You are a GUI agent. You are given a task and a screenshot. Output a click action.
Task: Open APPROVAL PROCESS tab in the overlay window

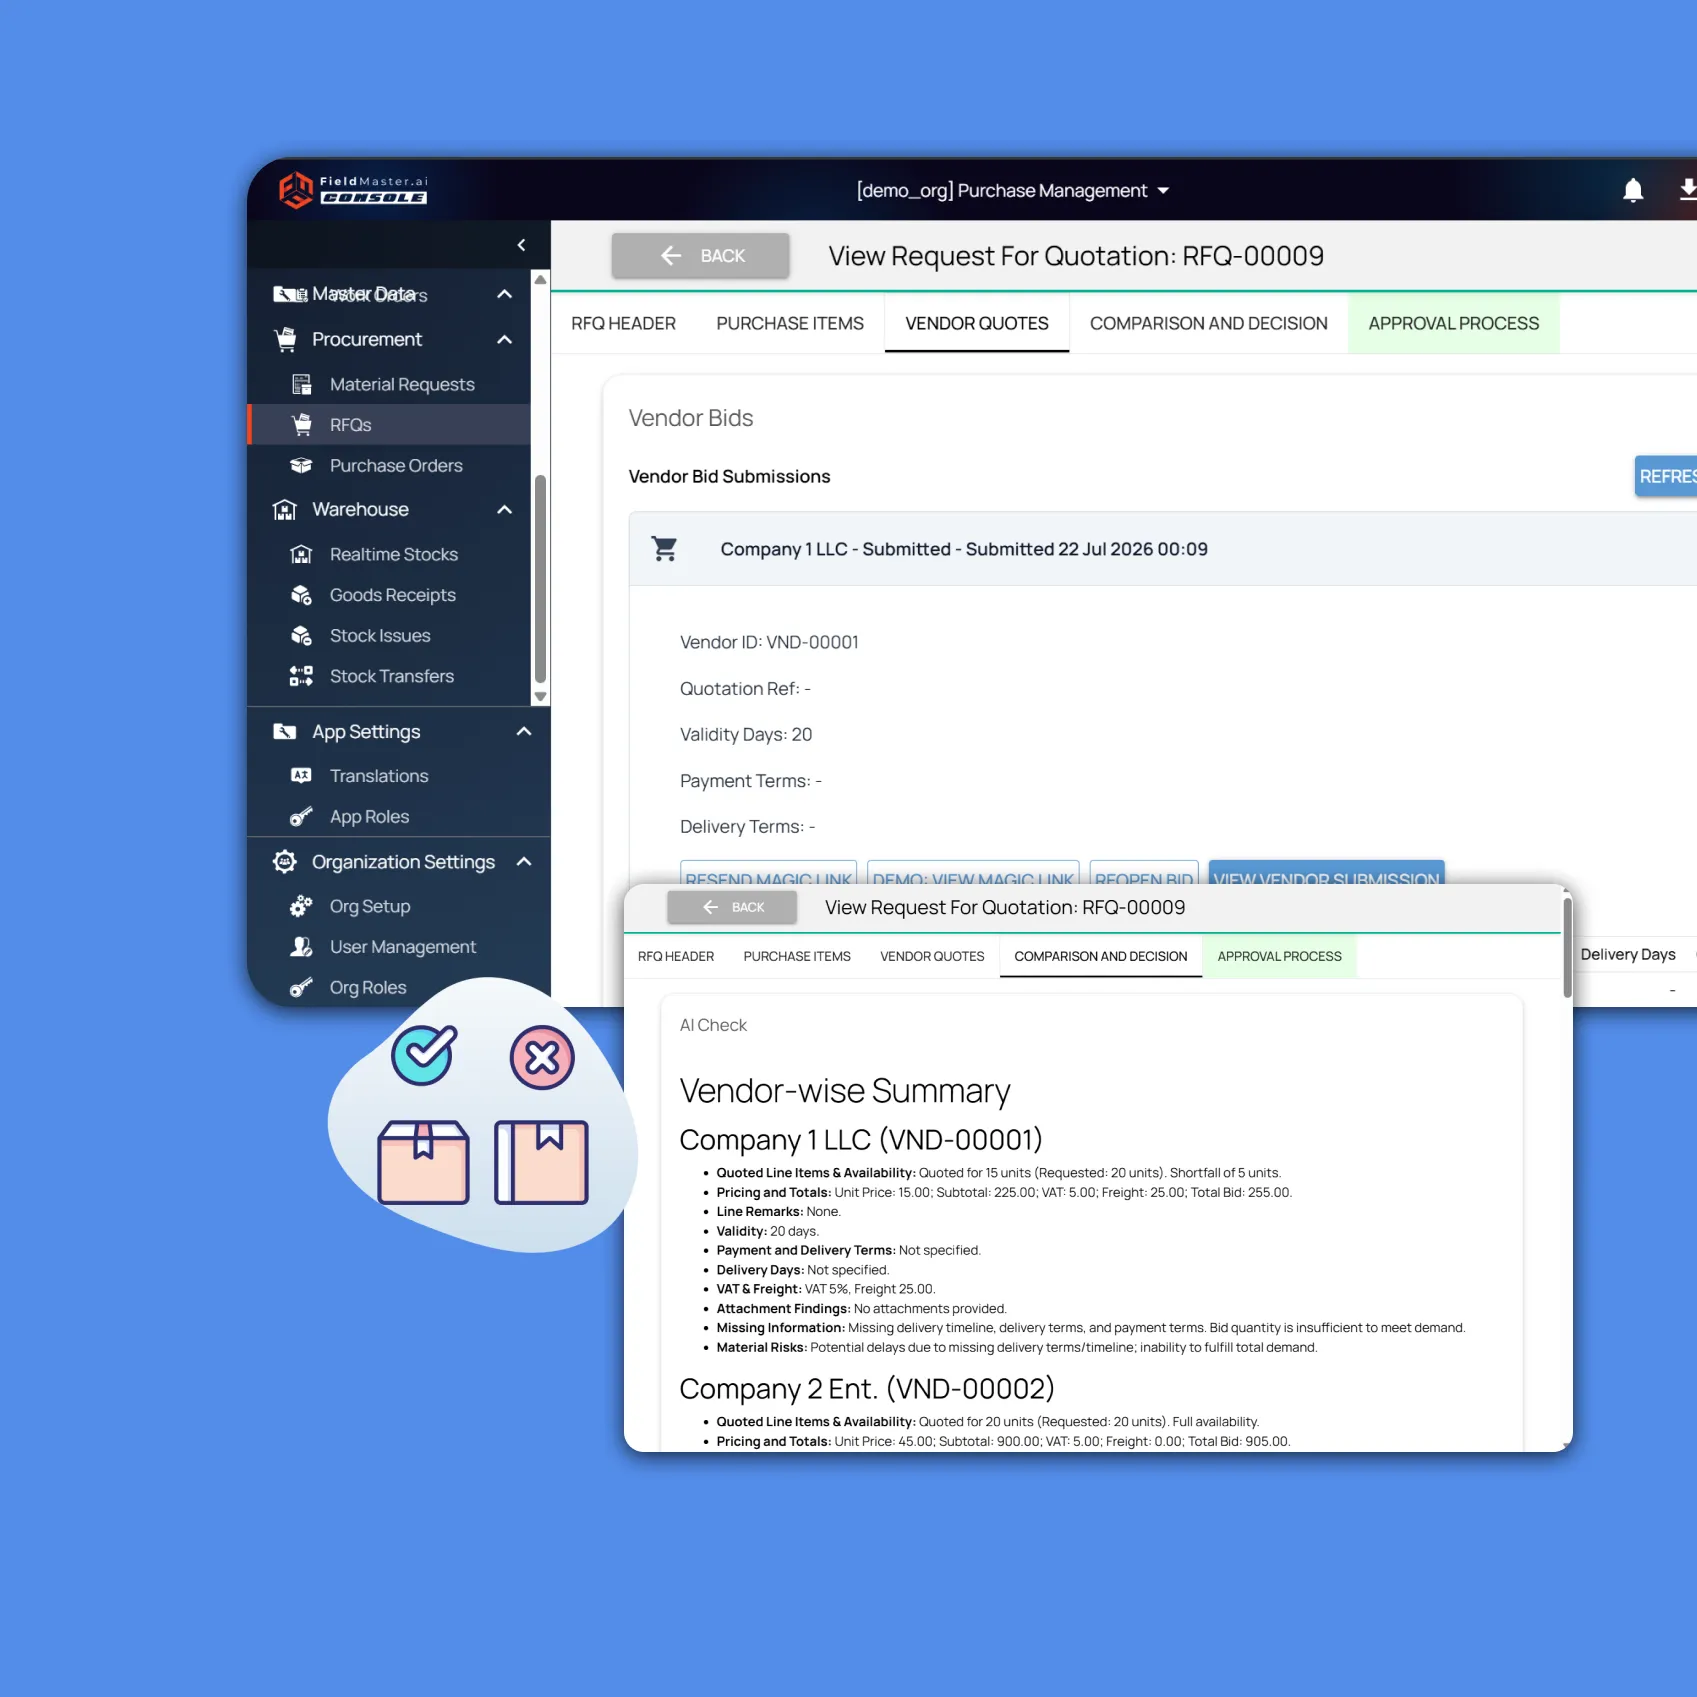coord(1279,957)
